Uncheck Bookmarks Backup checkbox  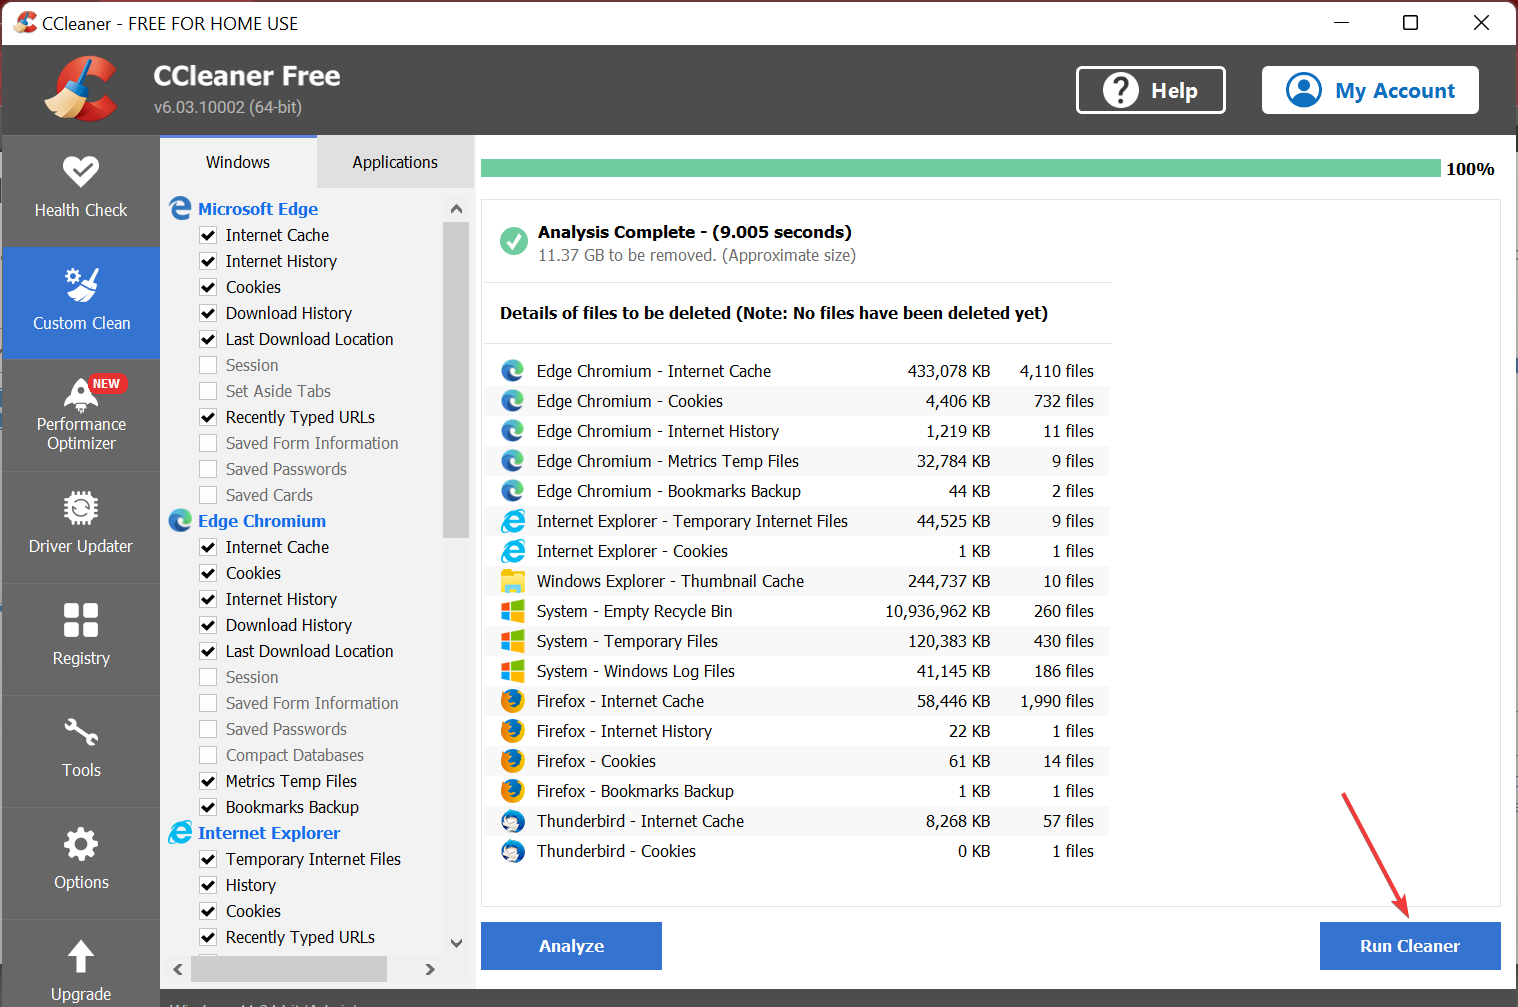click(x=208, y=807)
